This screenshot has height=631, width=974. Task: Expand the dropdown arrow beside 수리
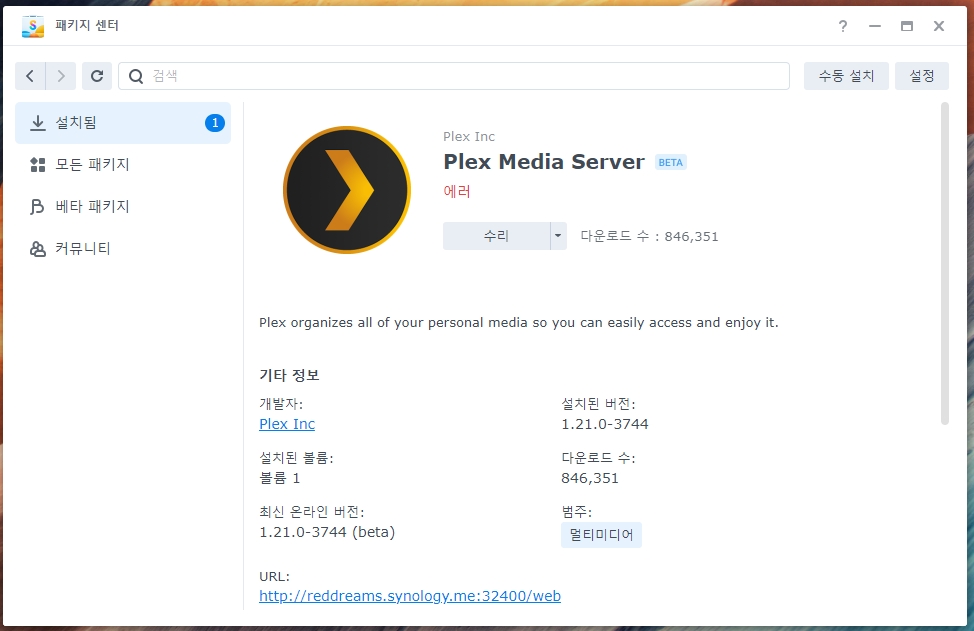click(x=558, y=236)
